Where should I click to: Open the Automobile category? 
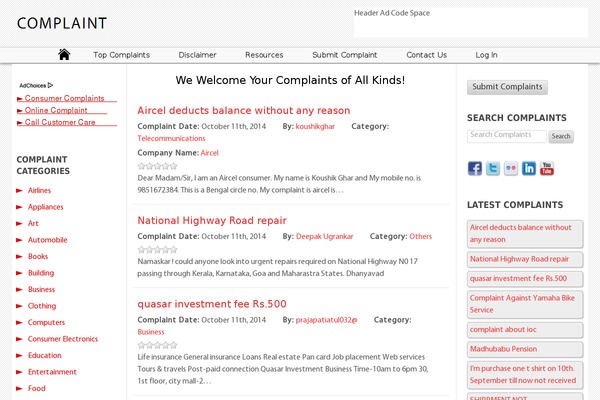pos(47,240)
